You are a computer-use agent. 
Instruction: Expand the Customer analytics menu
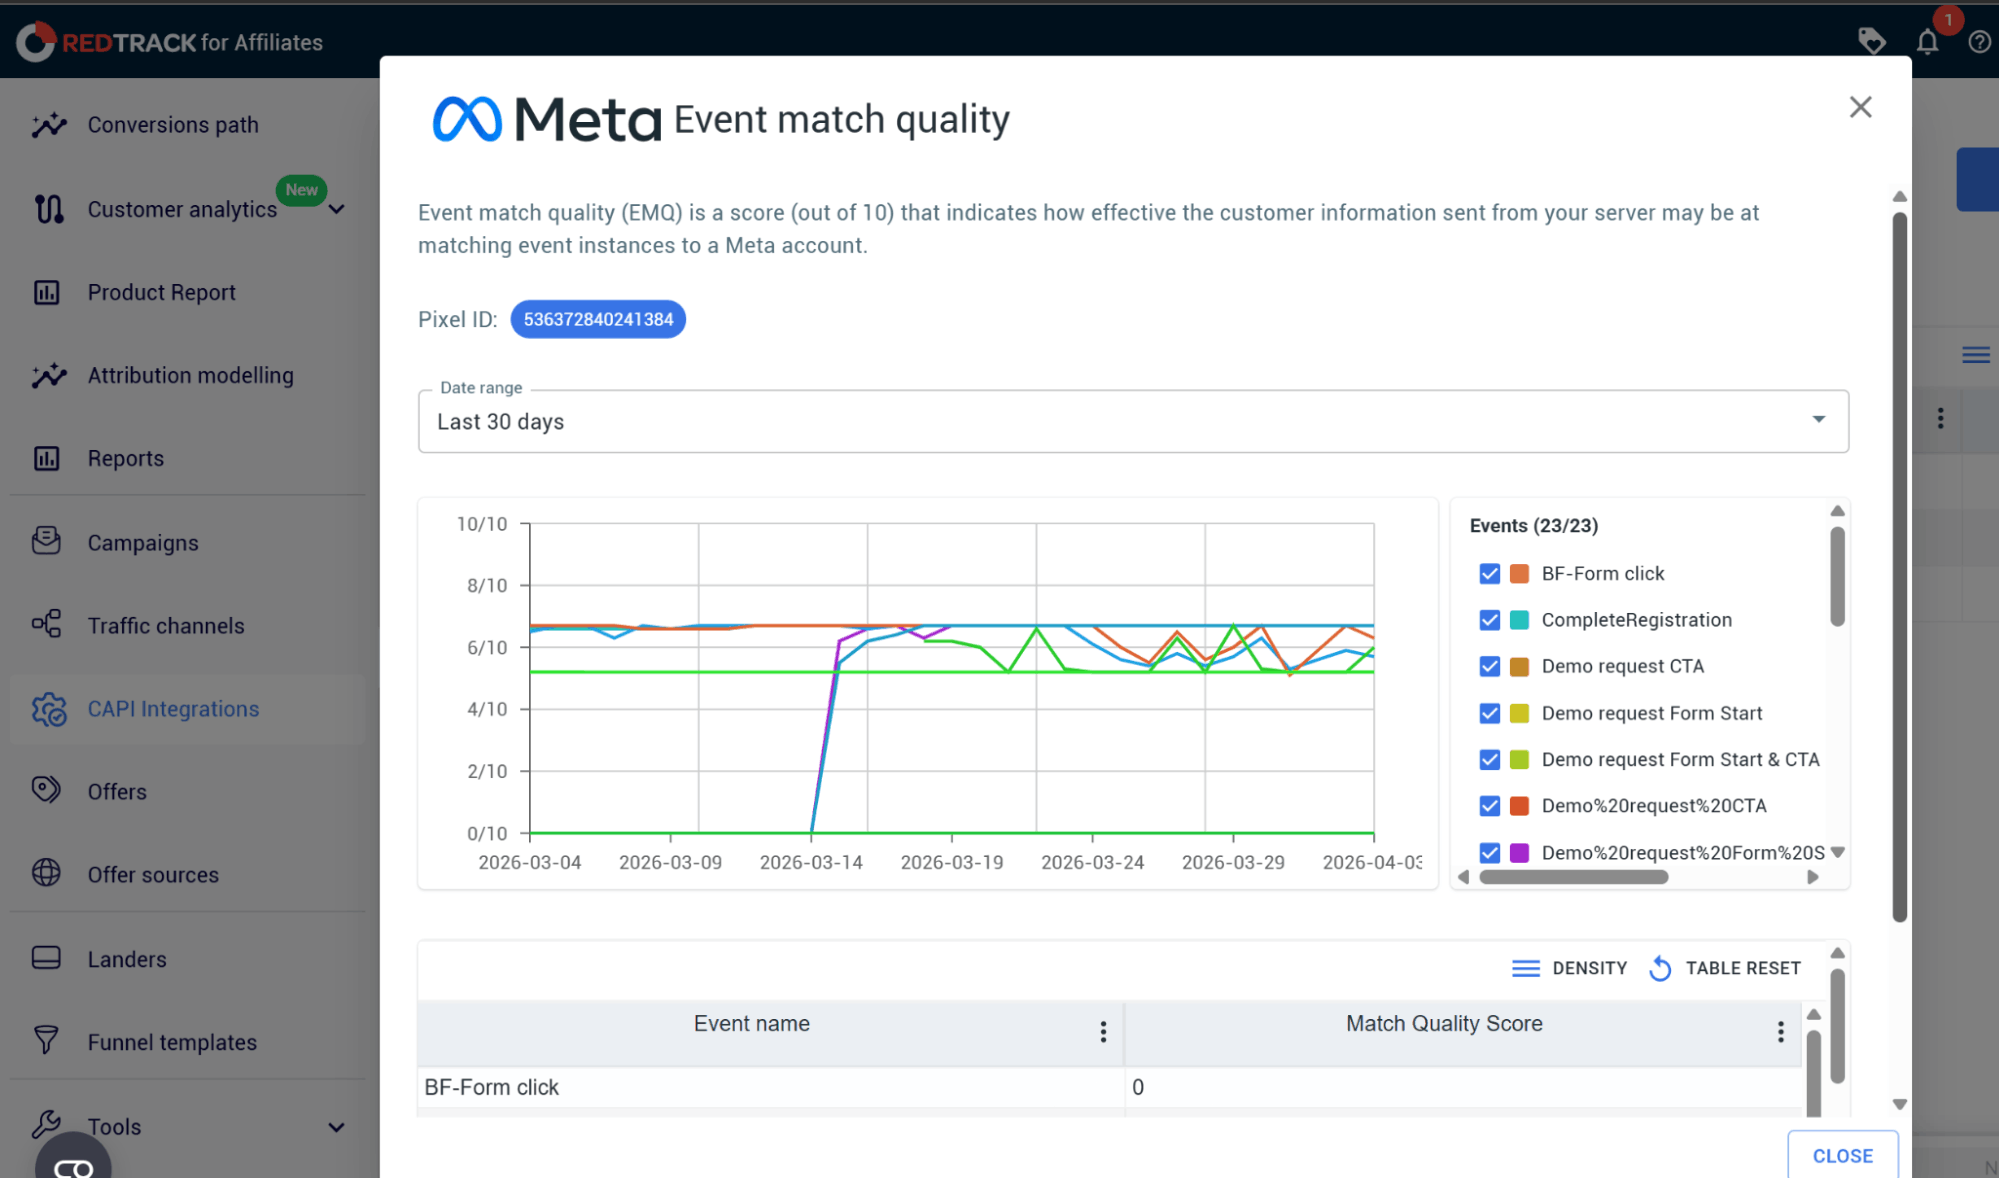pyautogui.click(x=337, y=210)
